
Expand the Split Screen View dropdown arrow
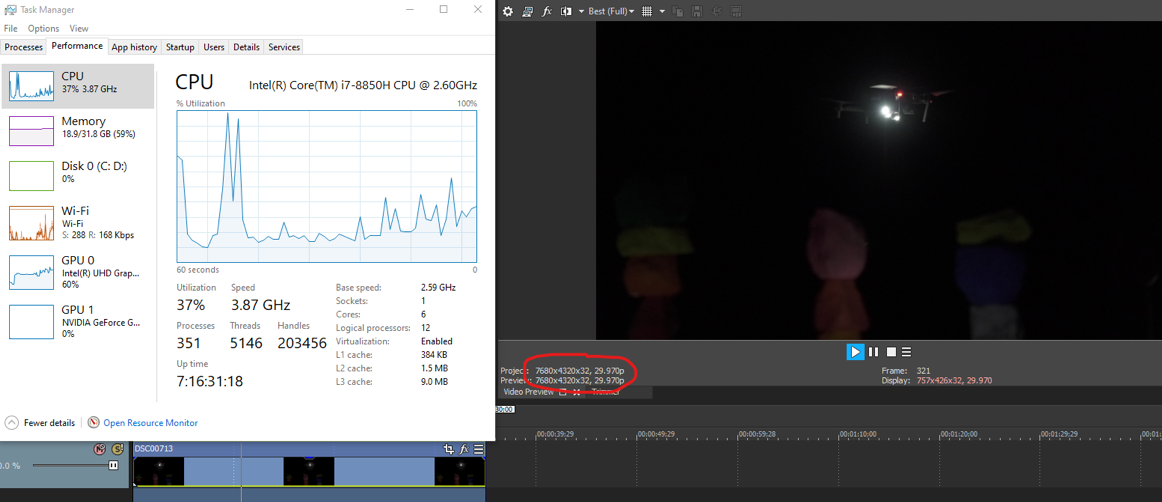580,11
